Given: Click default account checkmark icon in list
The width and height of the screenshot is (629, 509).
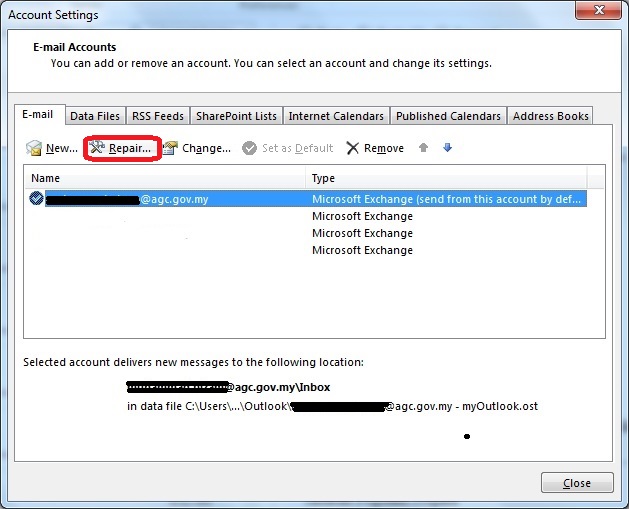Looking at the screenshot, I should click(36, 199).
